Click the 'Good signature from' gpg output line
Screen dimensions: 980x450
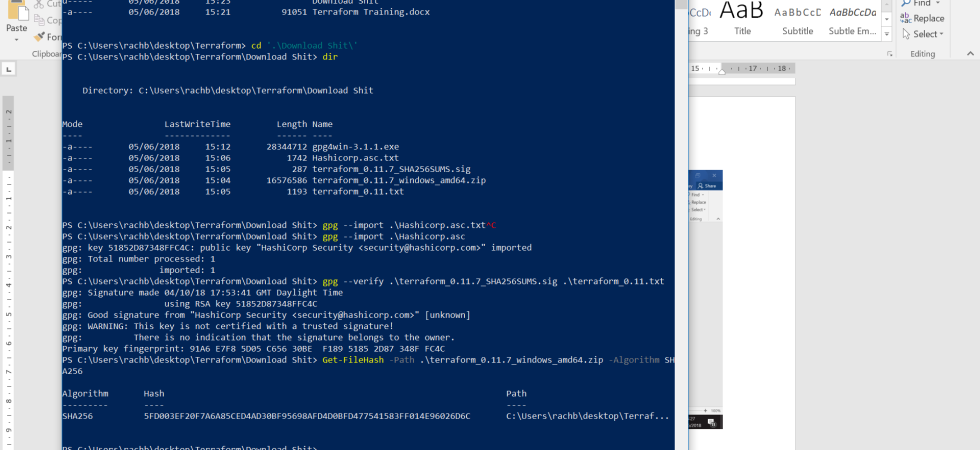[266, 315]
